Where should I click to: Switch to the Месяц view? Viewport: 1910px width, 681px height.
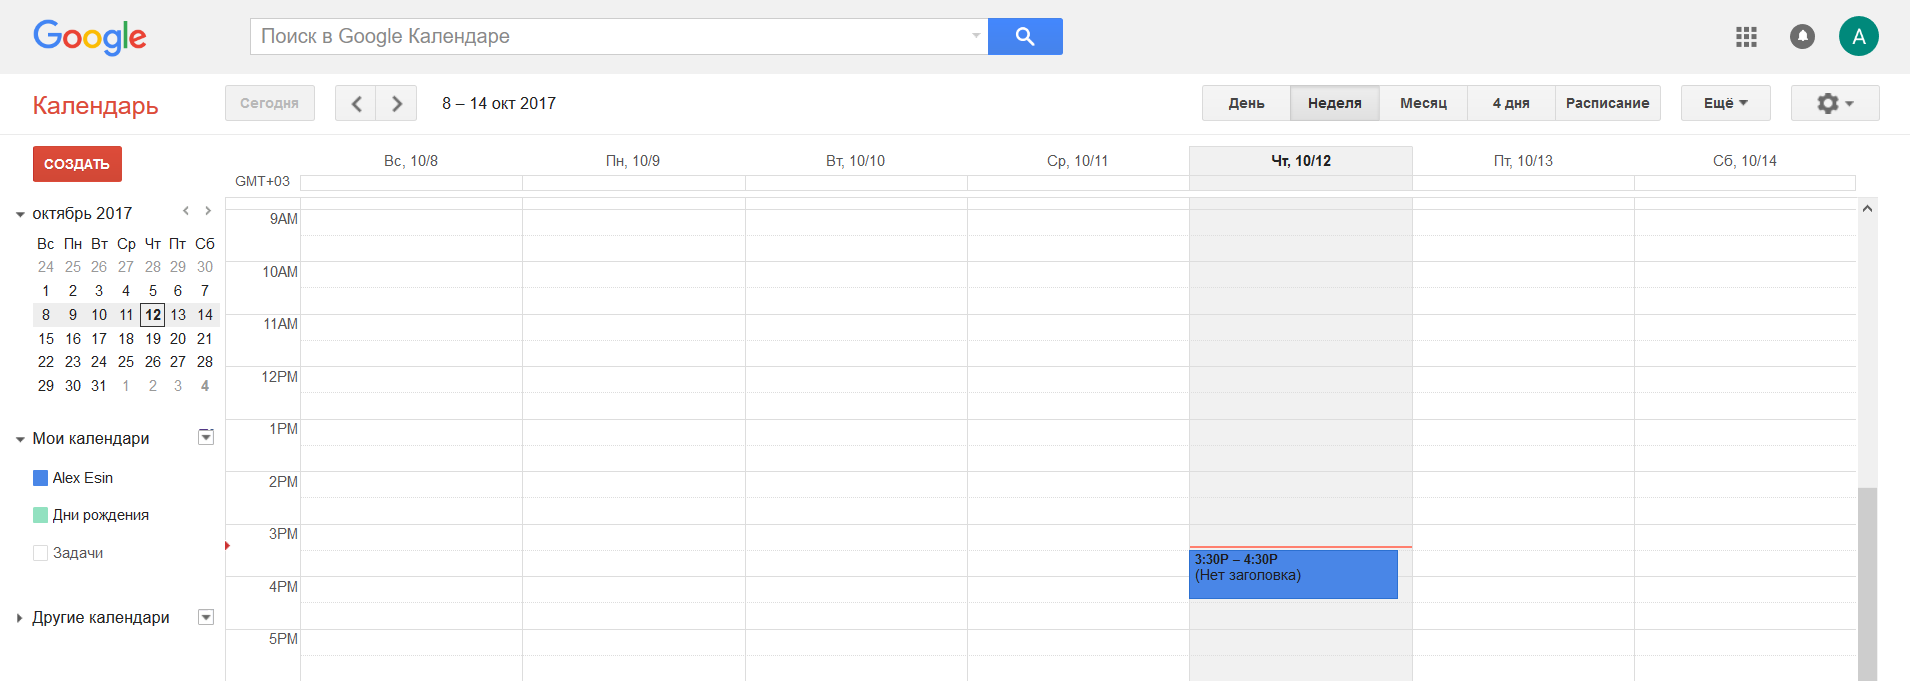click(1423, 103)
